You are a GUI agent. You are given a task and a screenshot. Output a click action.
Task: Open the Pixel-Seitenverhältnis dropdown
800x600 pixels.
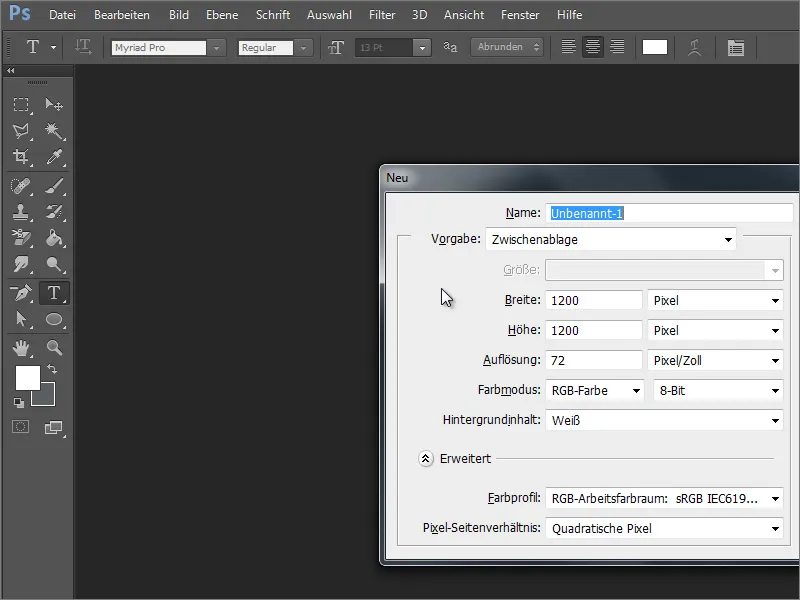click(664, 529)
